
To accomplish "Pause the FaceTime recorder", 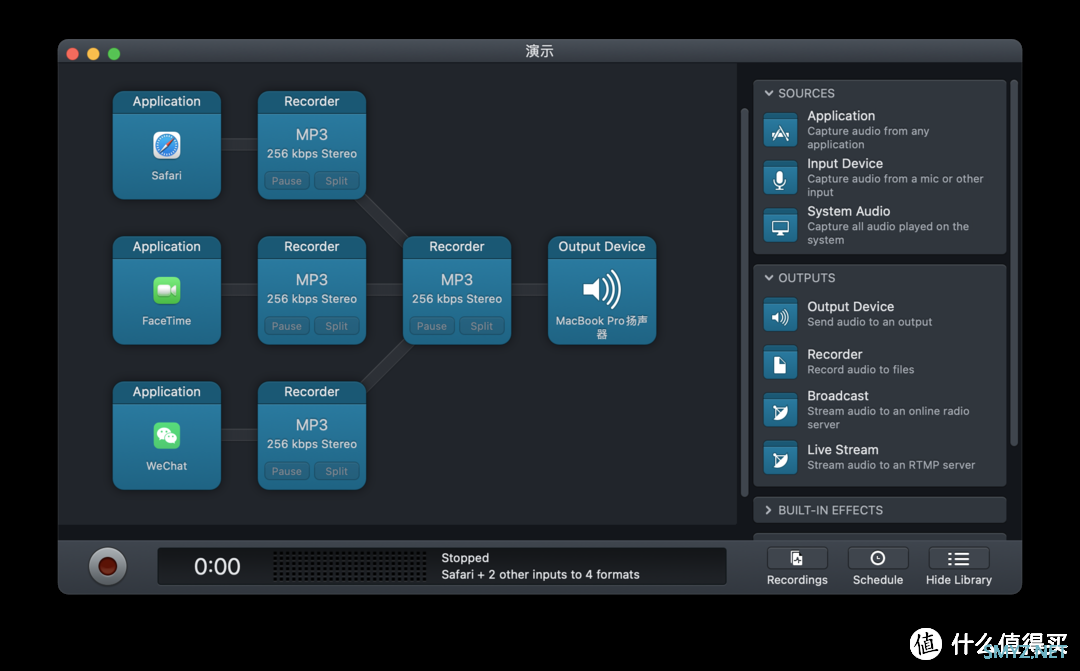I will [x=287, y=326].
